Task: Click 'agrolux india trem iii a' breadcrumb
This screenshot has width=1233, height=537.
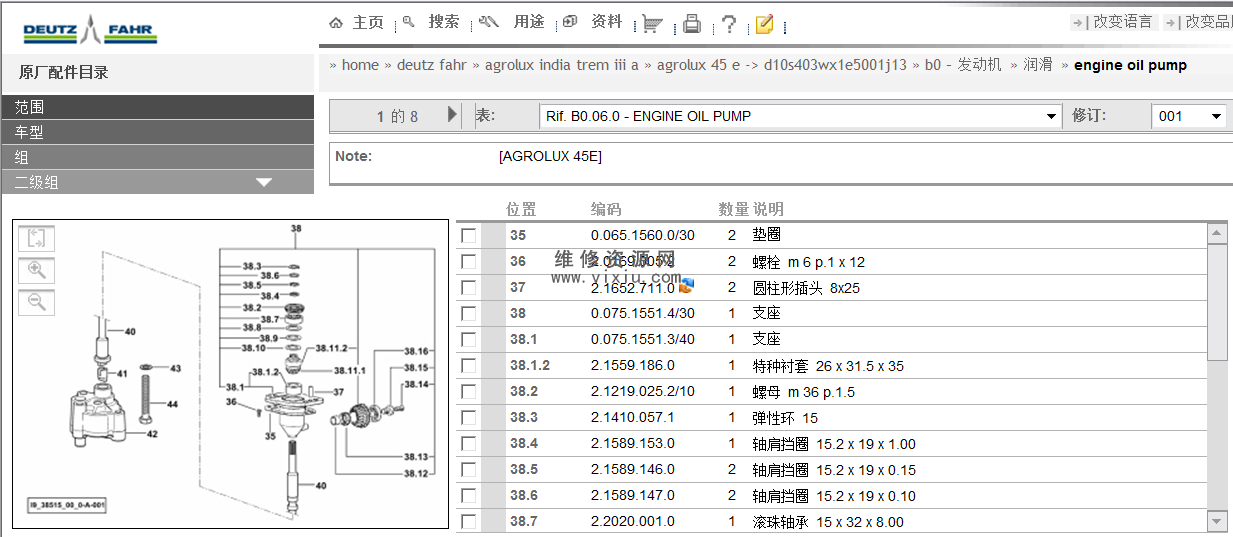Action: pyautogui.click(x=562, y=65)
